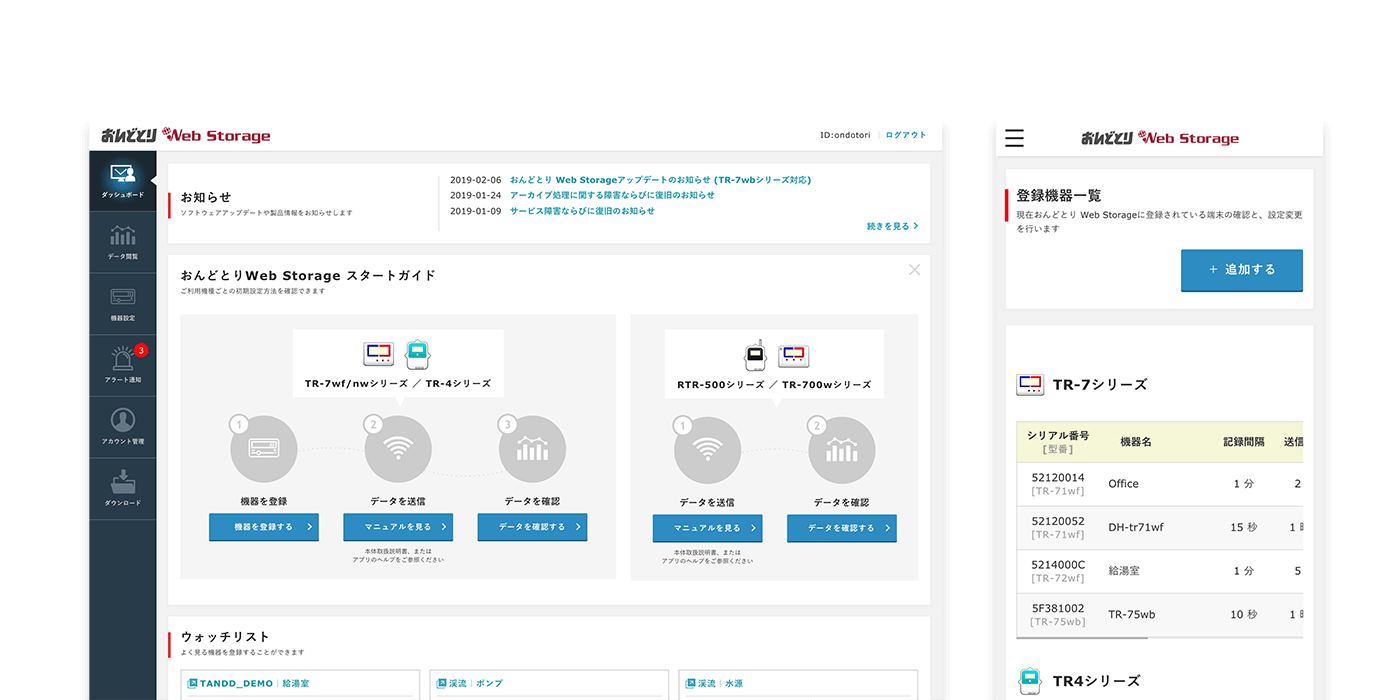Screen dimensions: 1400x700
Task: Click the お知らせ heading
Action: pos(206,198)
